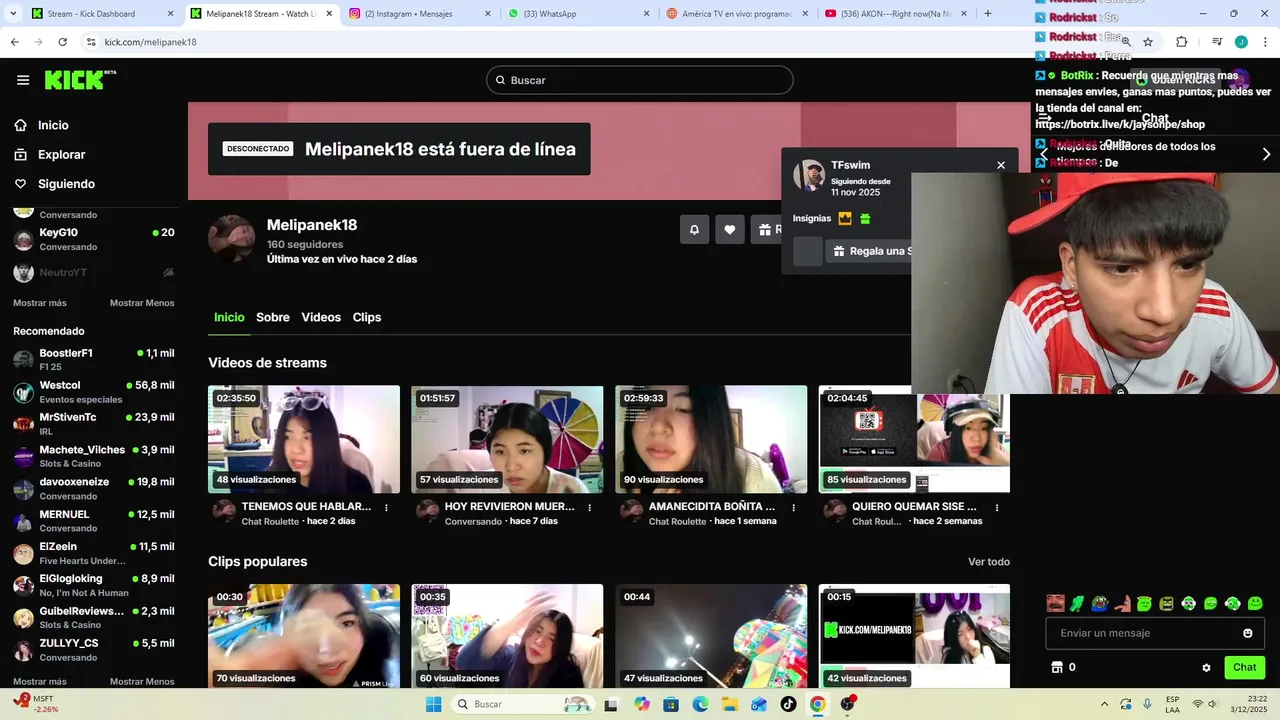Open Windows Start menu
This screenshot has width=1280, height=720.
pos(434,704)
